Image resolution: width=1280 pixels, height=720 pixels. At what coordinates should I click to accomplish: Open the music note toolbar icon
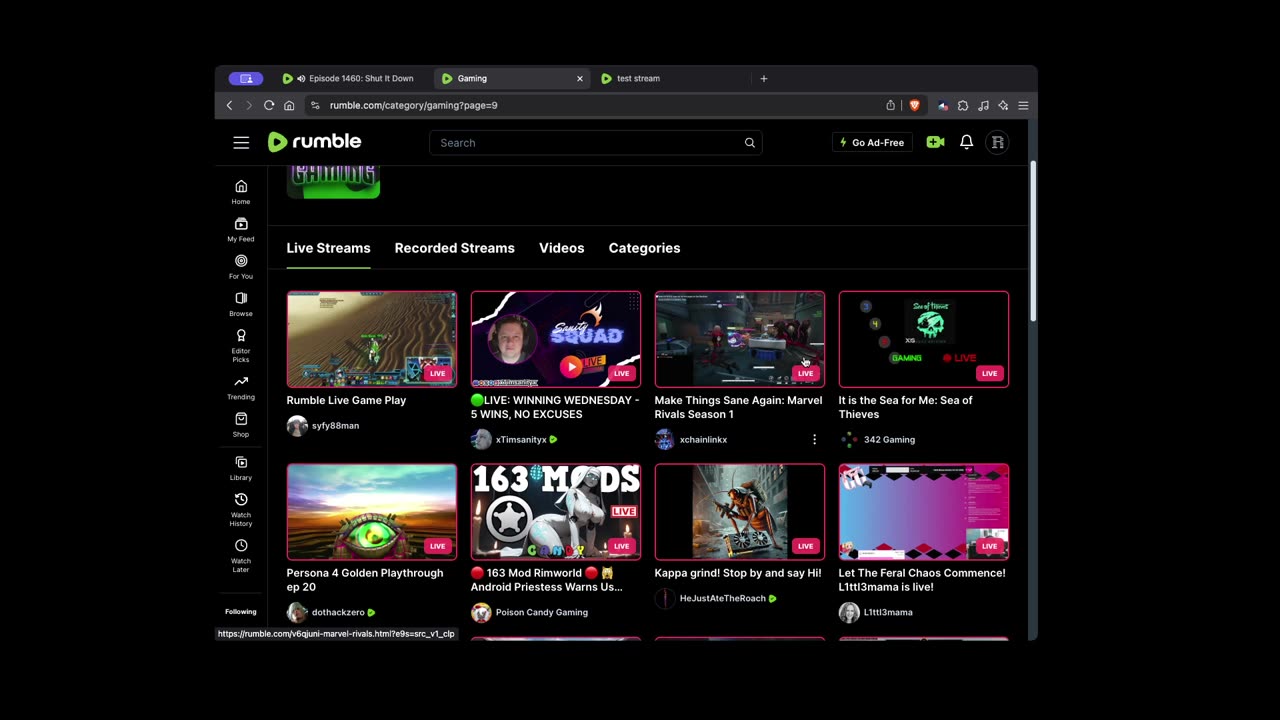983,105
